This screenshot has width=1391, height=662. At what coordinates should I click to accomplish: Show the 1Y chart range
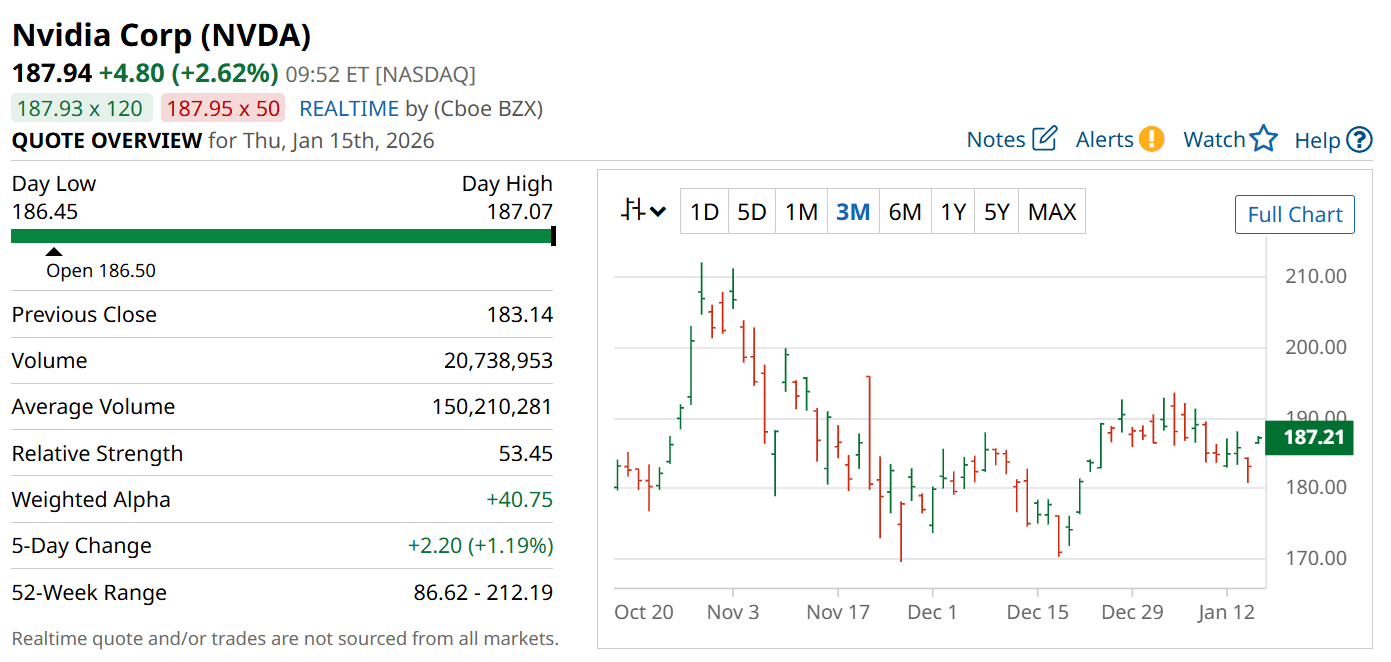point(953,212)
